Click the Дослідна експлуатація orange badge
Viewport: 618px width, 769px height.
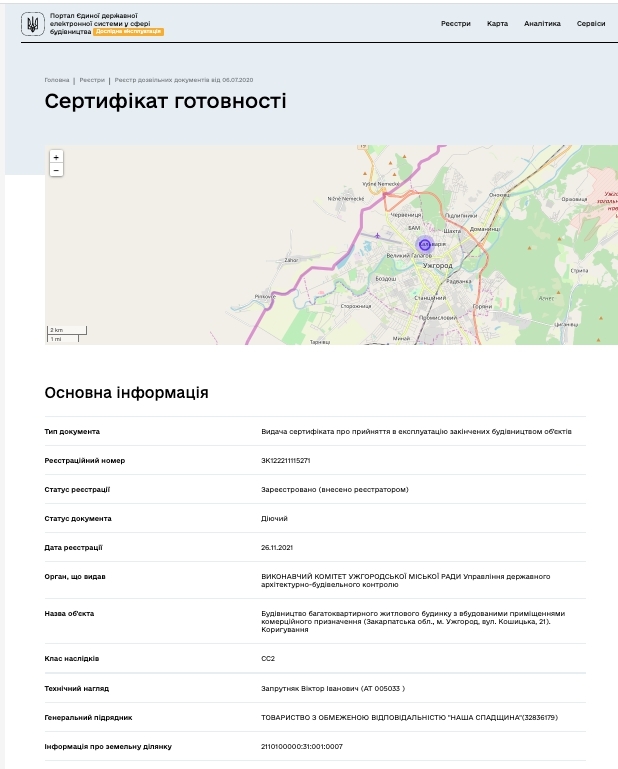coord(129,31)
